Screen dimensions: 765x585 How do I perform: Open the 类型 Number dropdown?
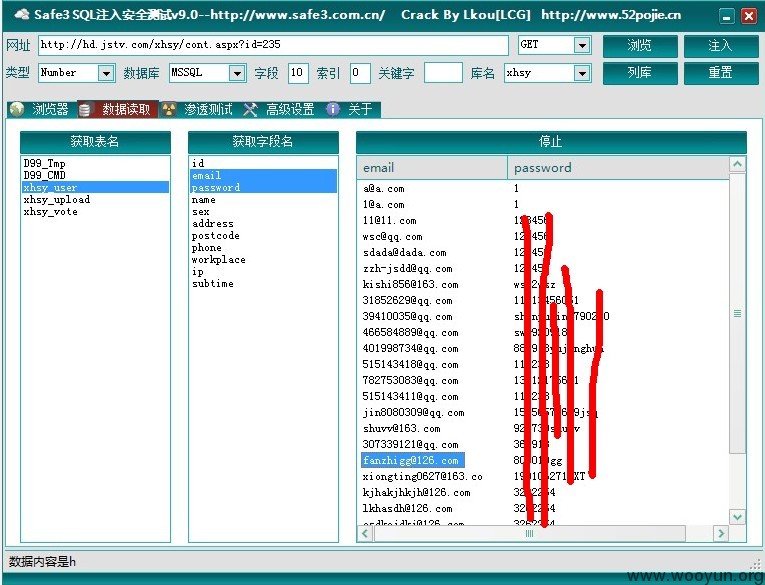tap(106, 73)
